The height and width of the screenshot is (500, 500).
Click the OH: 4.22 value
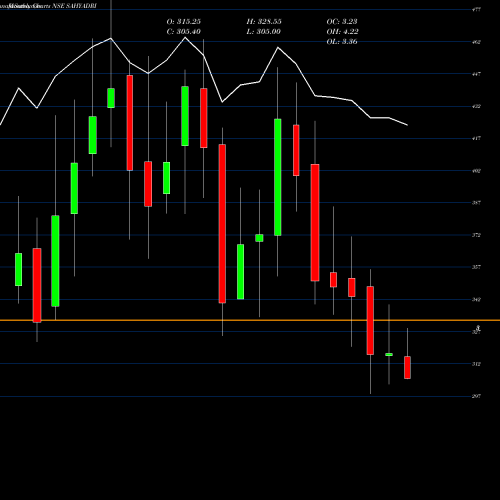343,32
